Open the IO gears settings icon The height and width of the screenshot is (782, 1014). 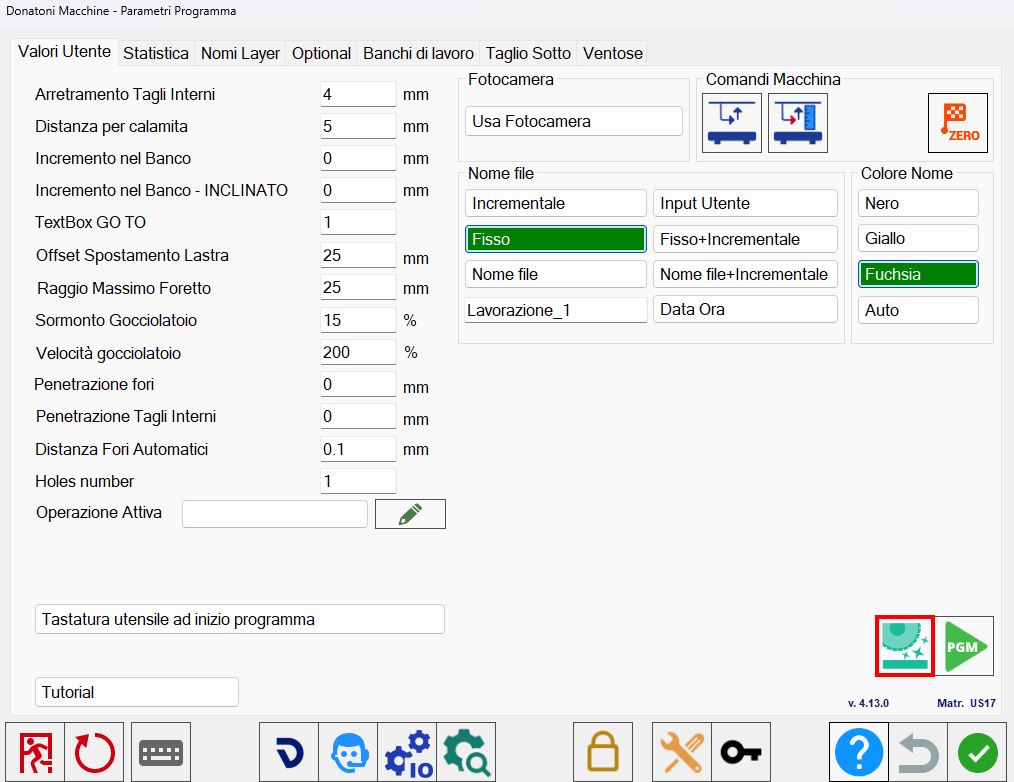407,752
